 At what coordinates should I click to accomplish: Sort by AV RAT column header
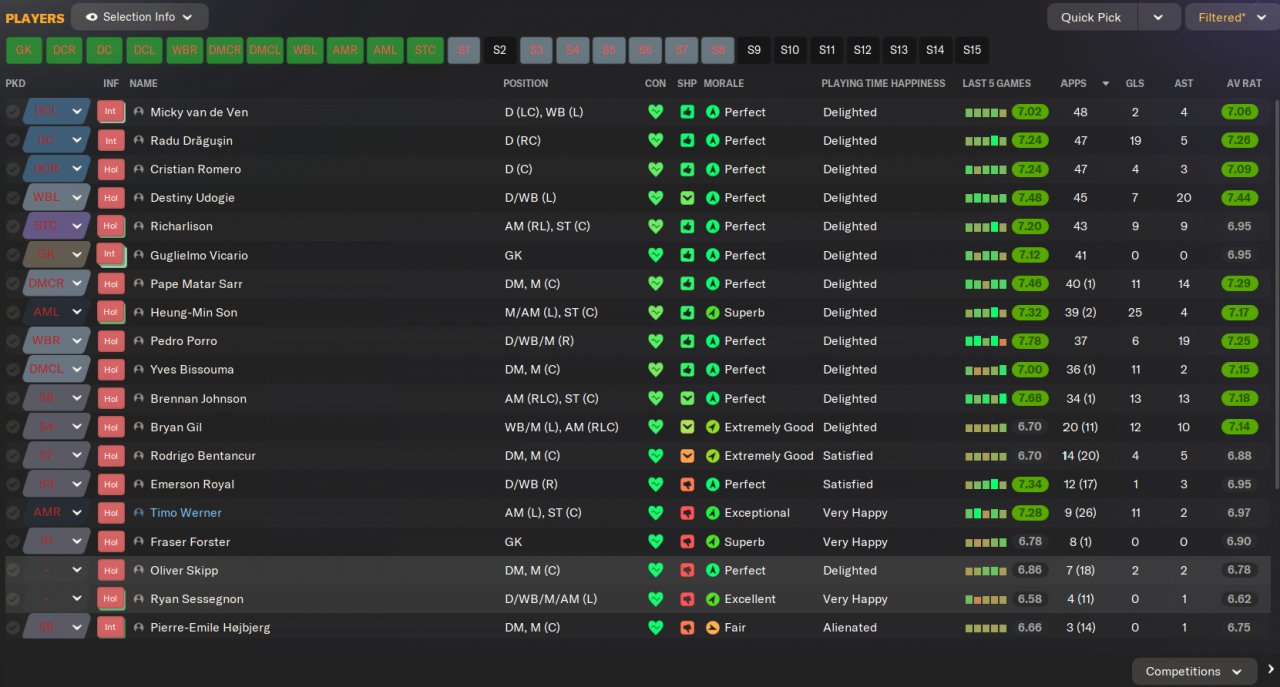[x=1244, y=84]
